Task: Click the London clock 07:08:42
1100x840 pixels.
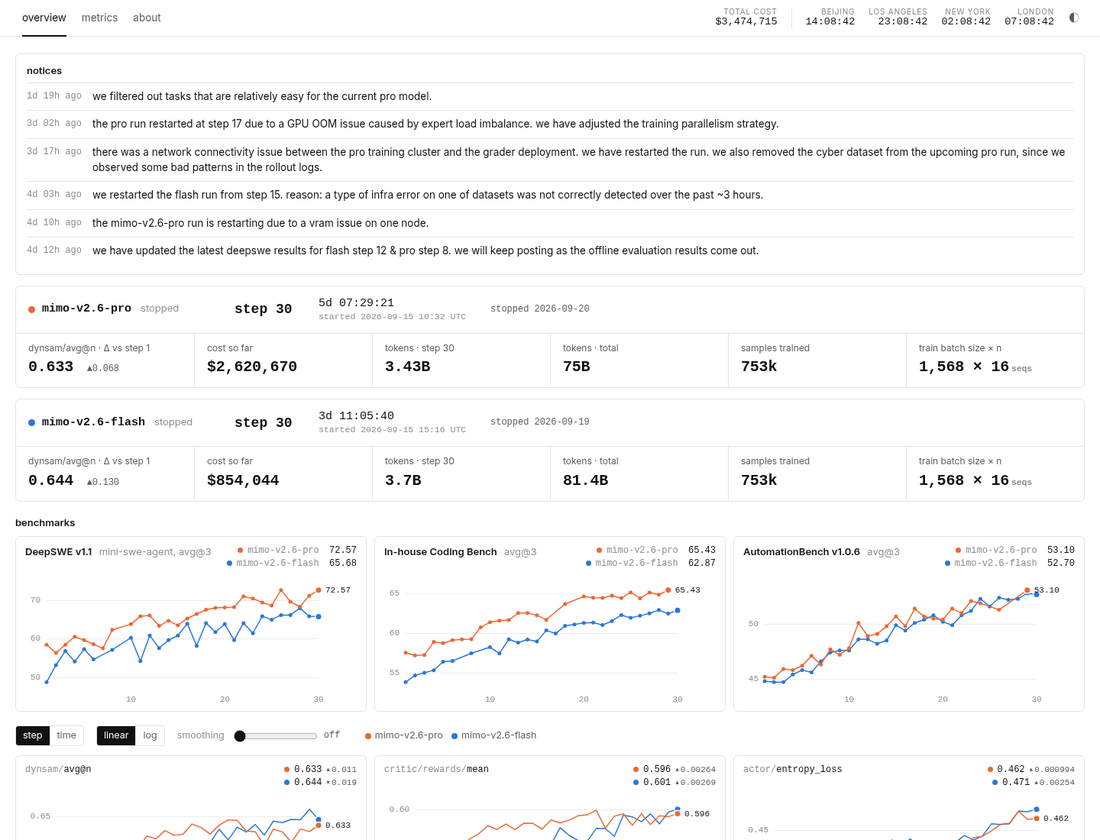Action: coord(1029,22)
